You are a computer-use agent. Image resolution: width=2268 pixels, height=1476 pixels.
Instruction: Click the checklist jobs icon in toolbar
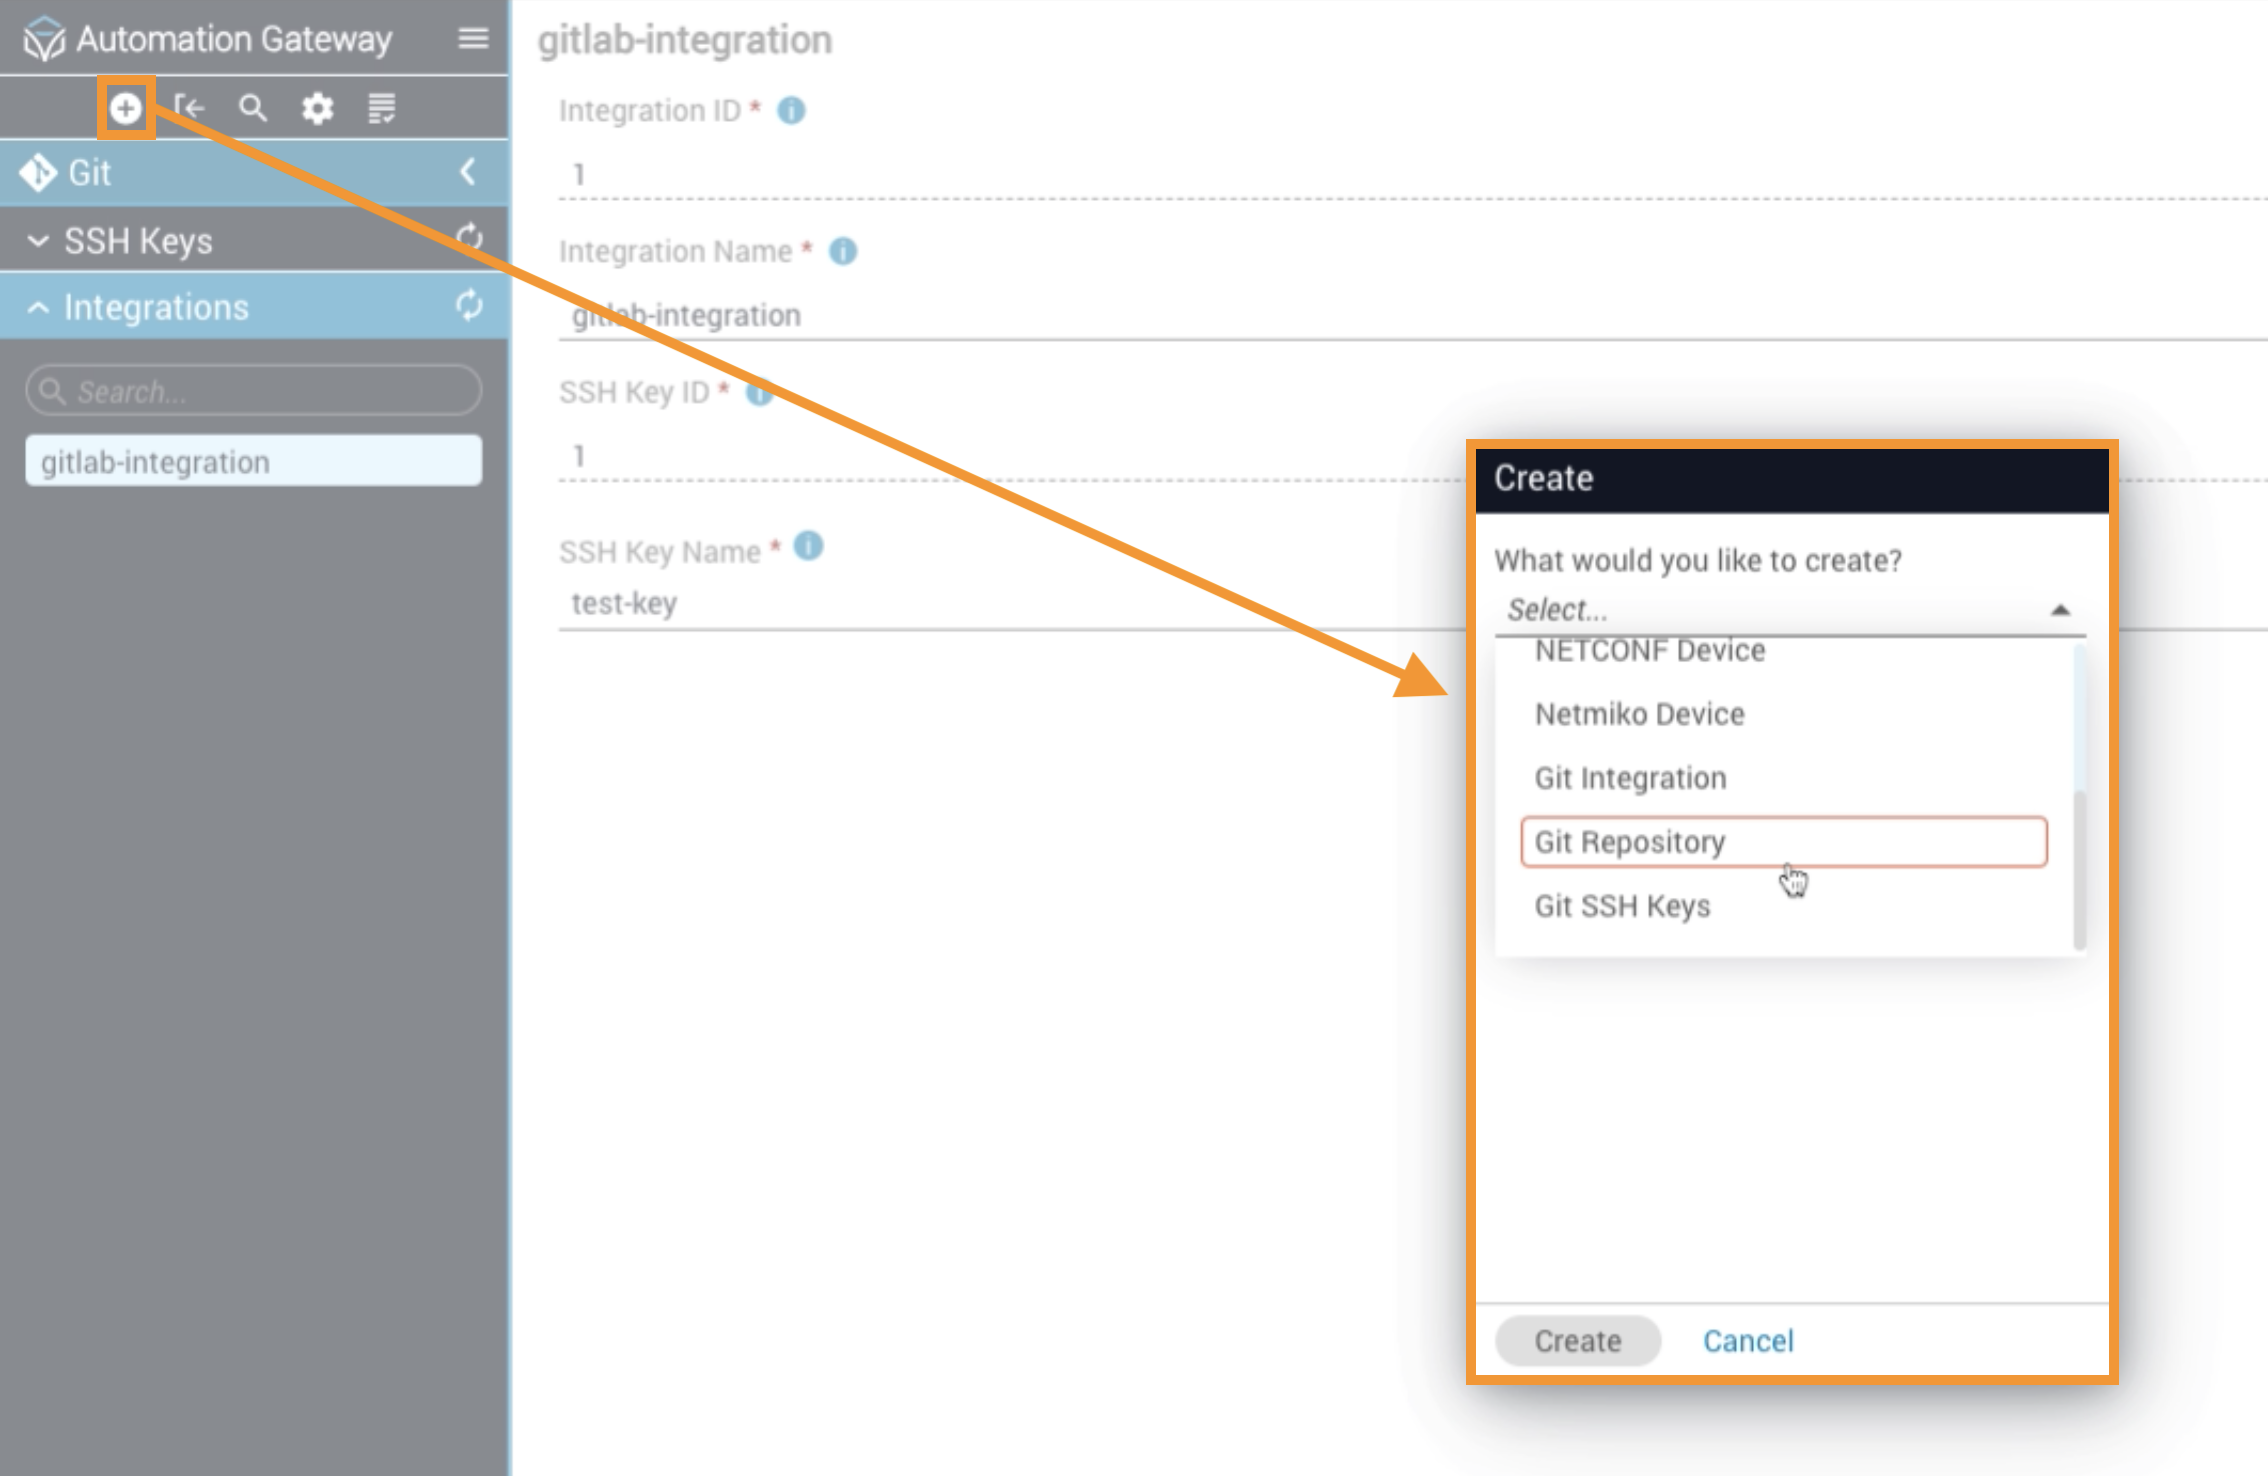click(x=381, y=108)
